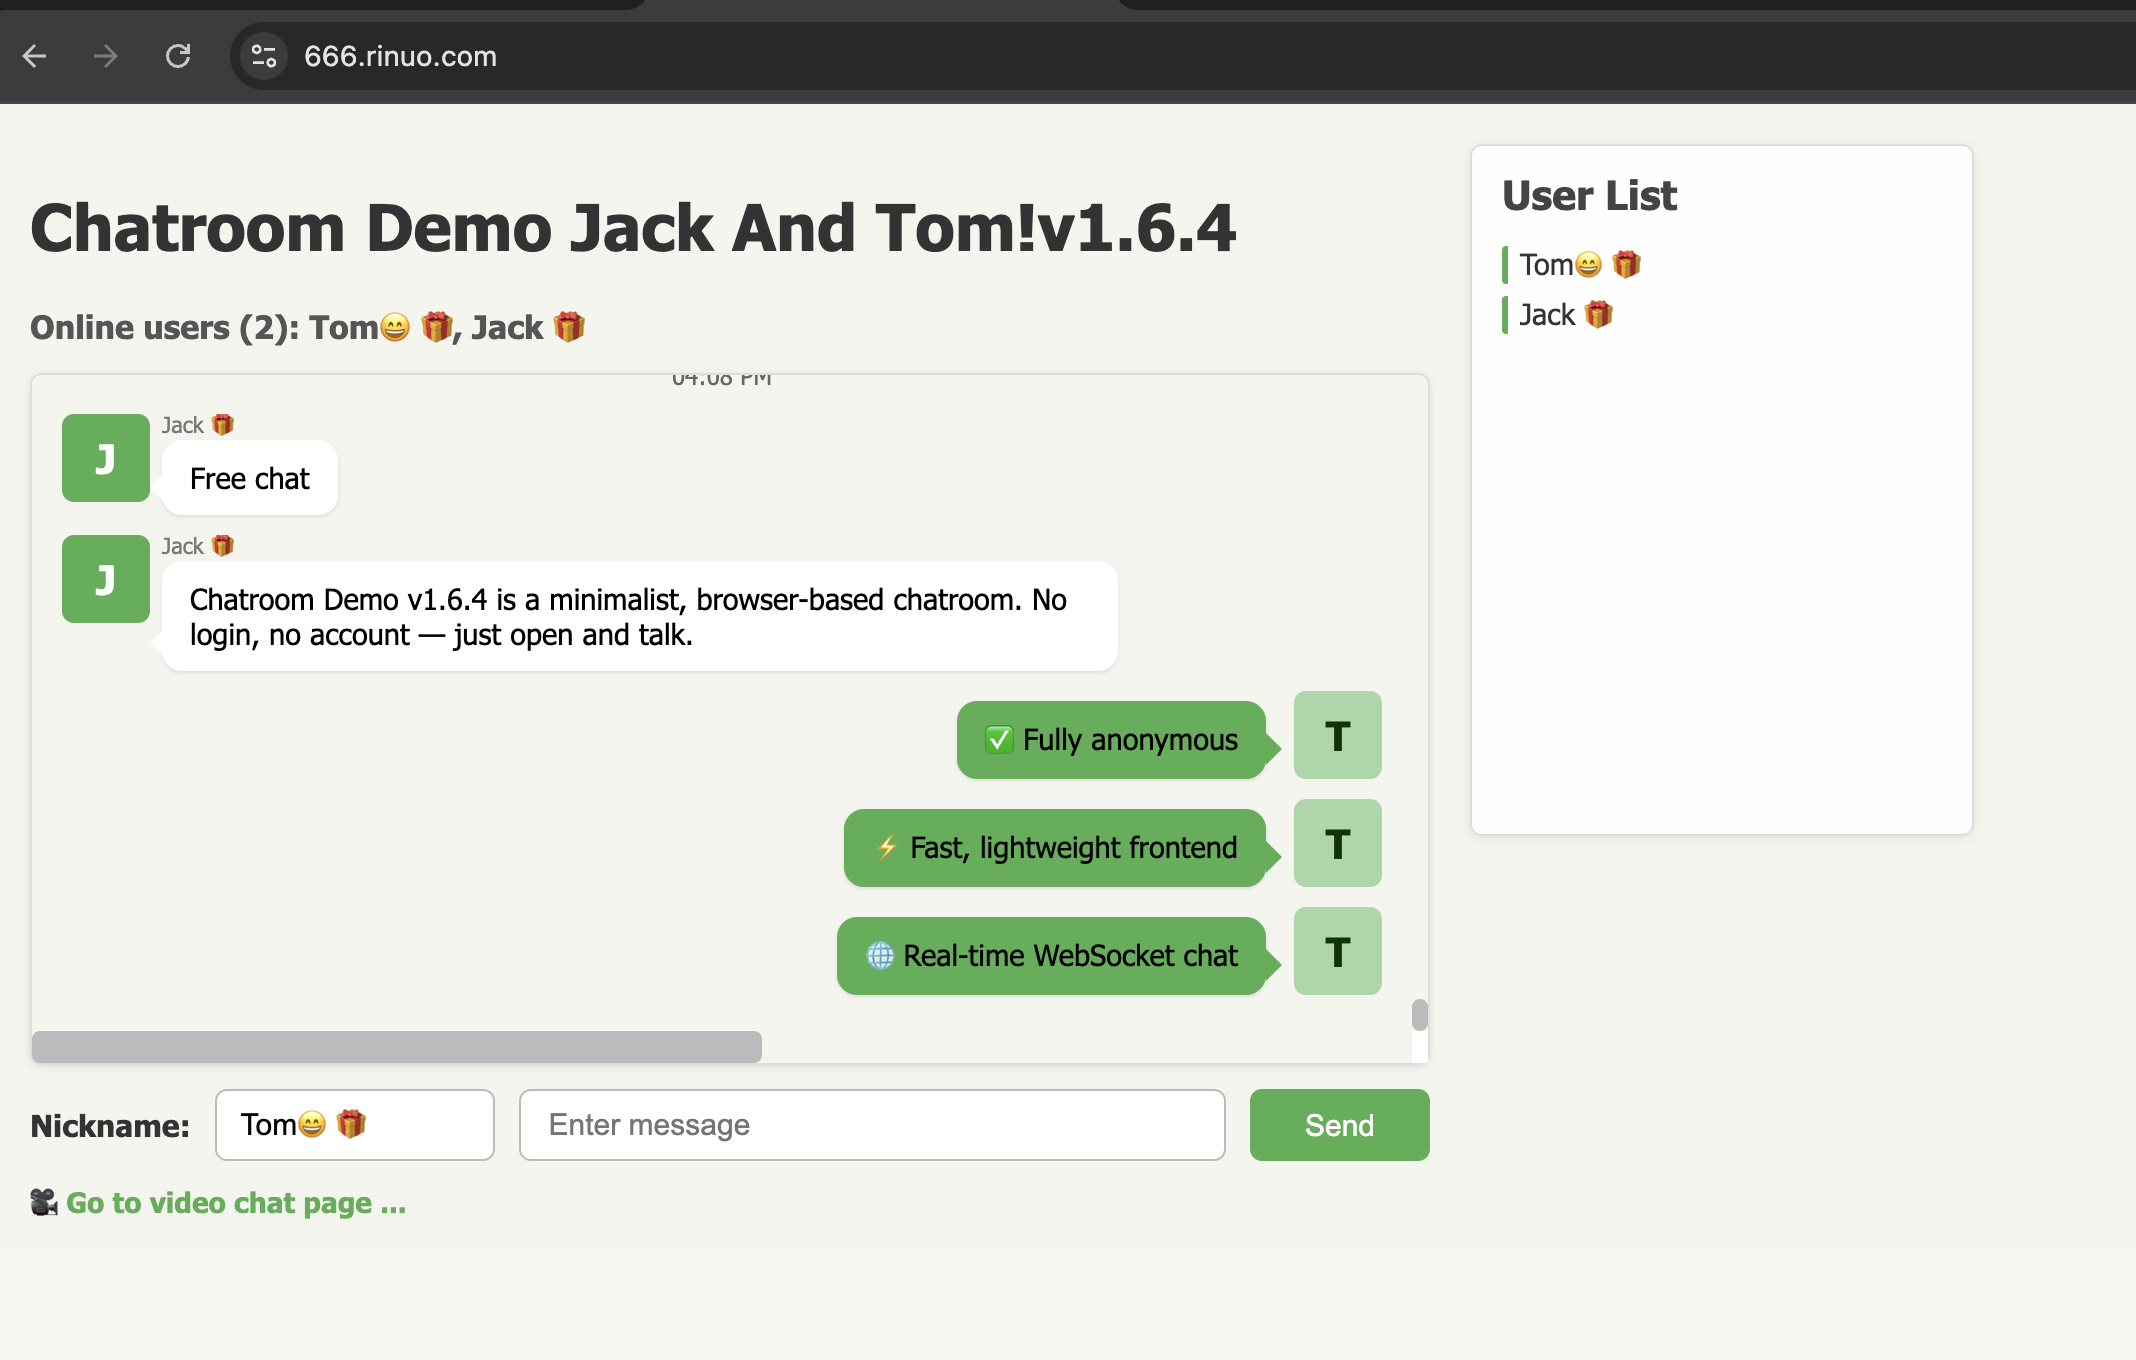Click the Free chat message bubble

250,478
